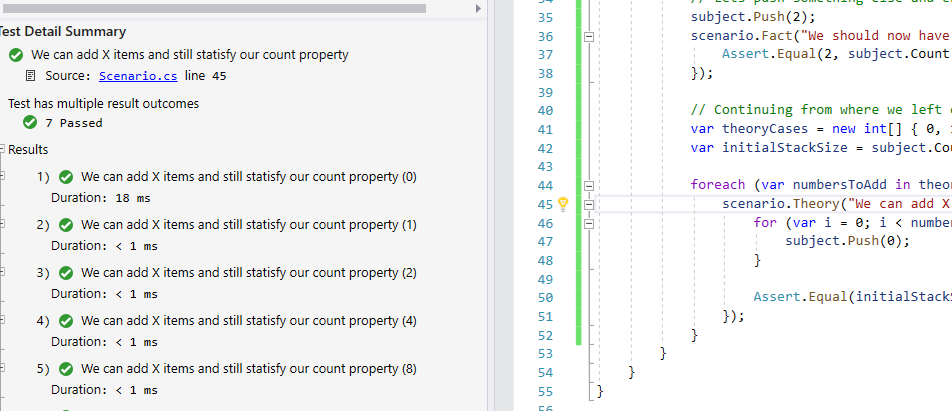Viewport: 952px width, 411px height.
Task: Collapse the foreach block at line 44
Action: (x=588, y=186)
